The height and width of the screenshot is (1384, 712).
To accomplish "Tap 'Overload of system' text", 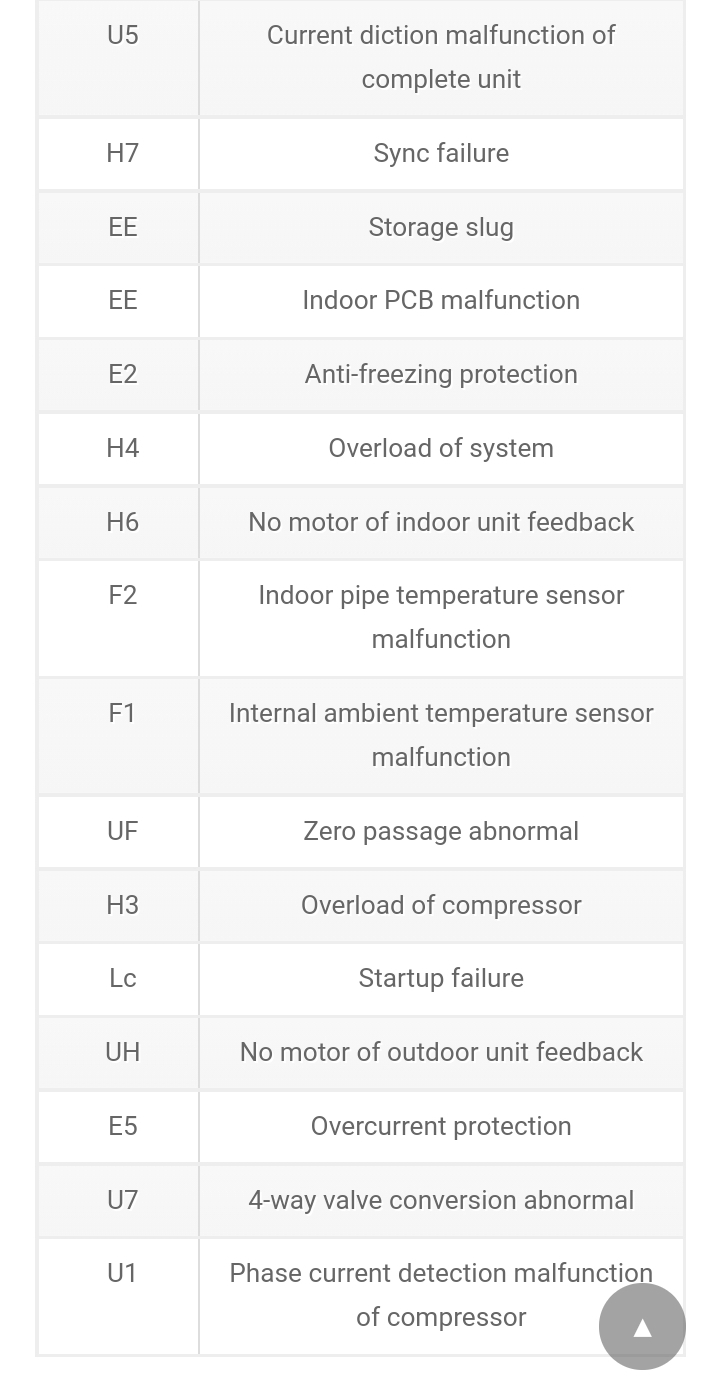I will coord(441,448).
